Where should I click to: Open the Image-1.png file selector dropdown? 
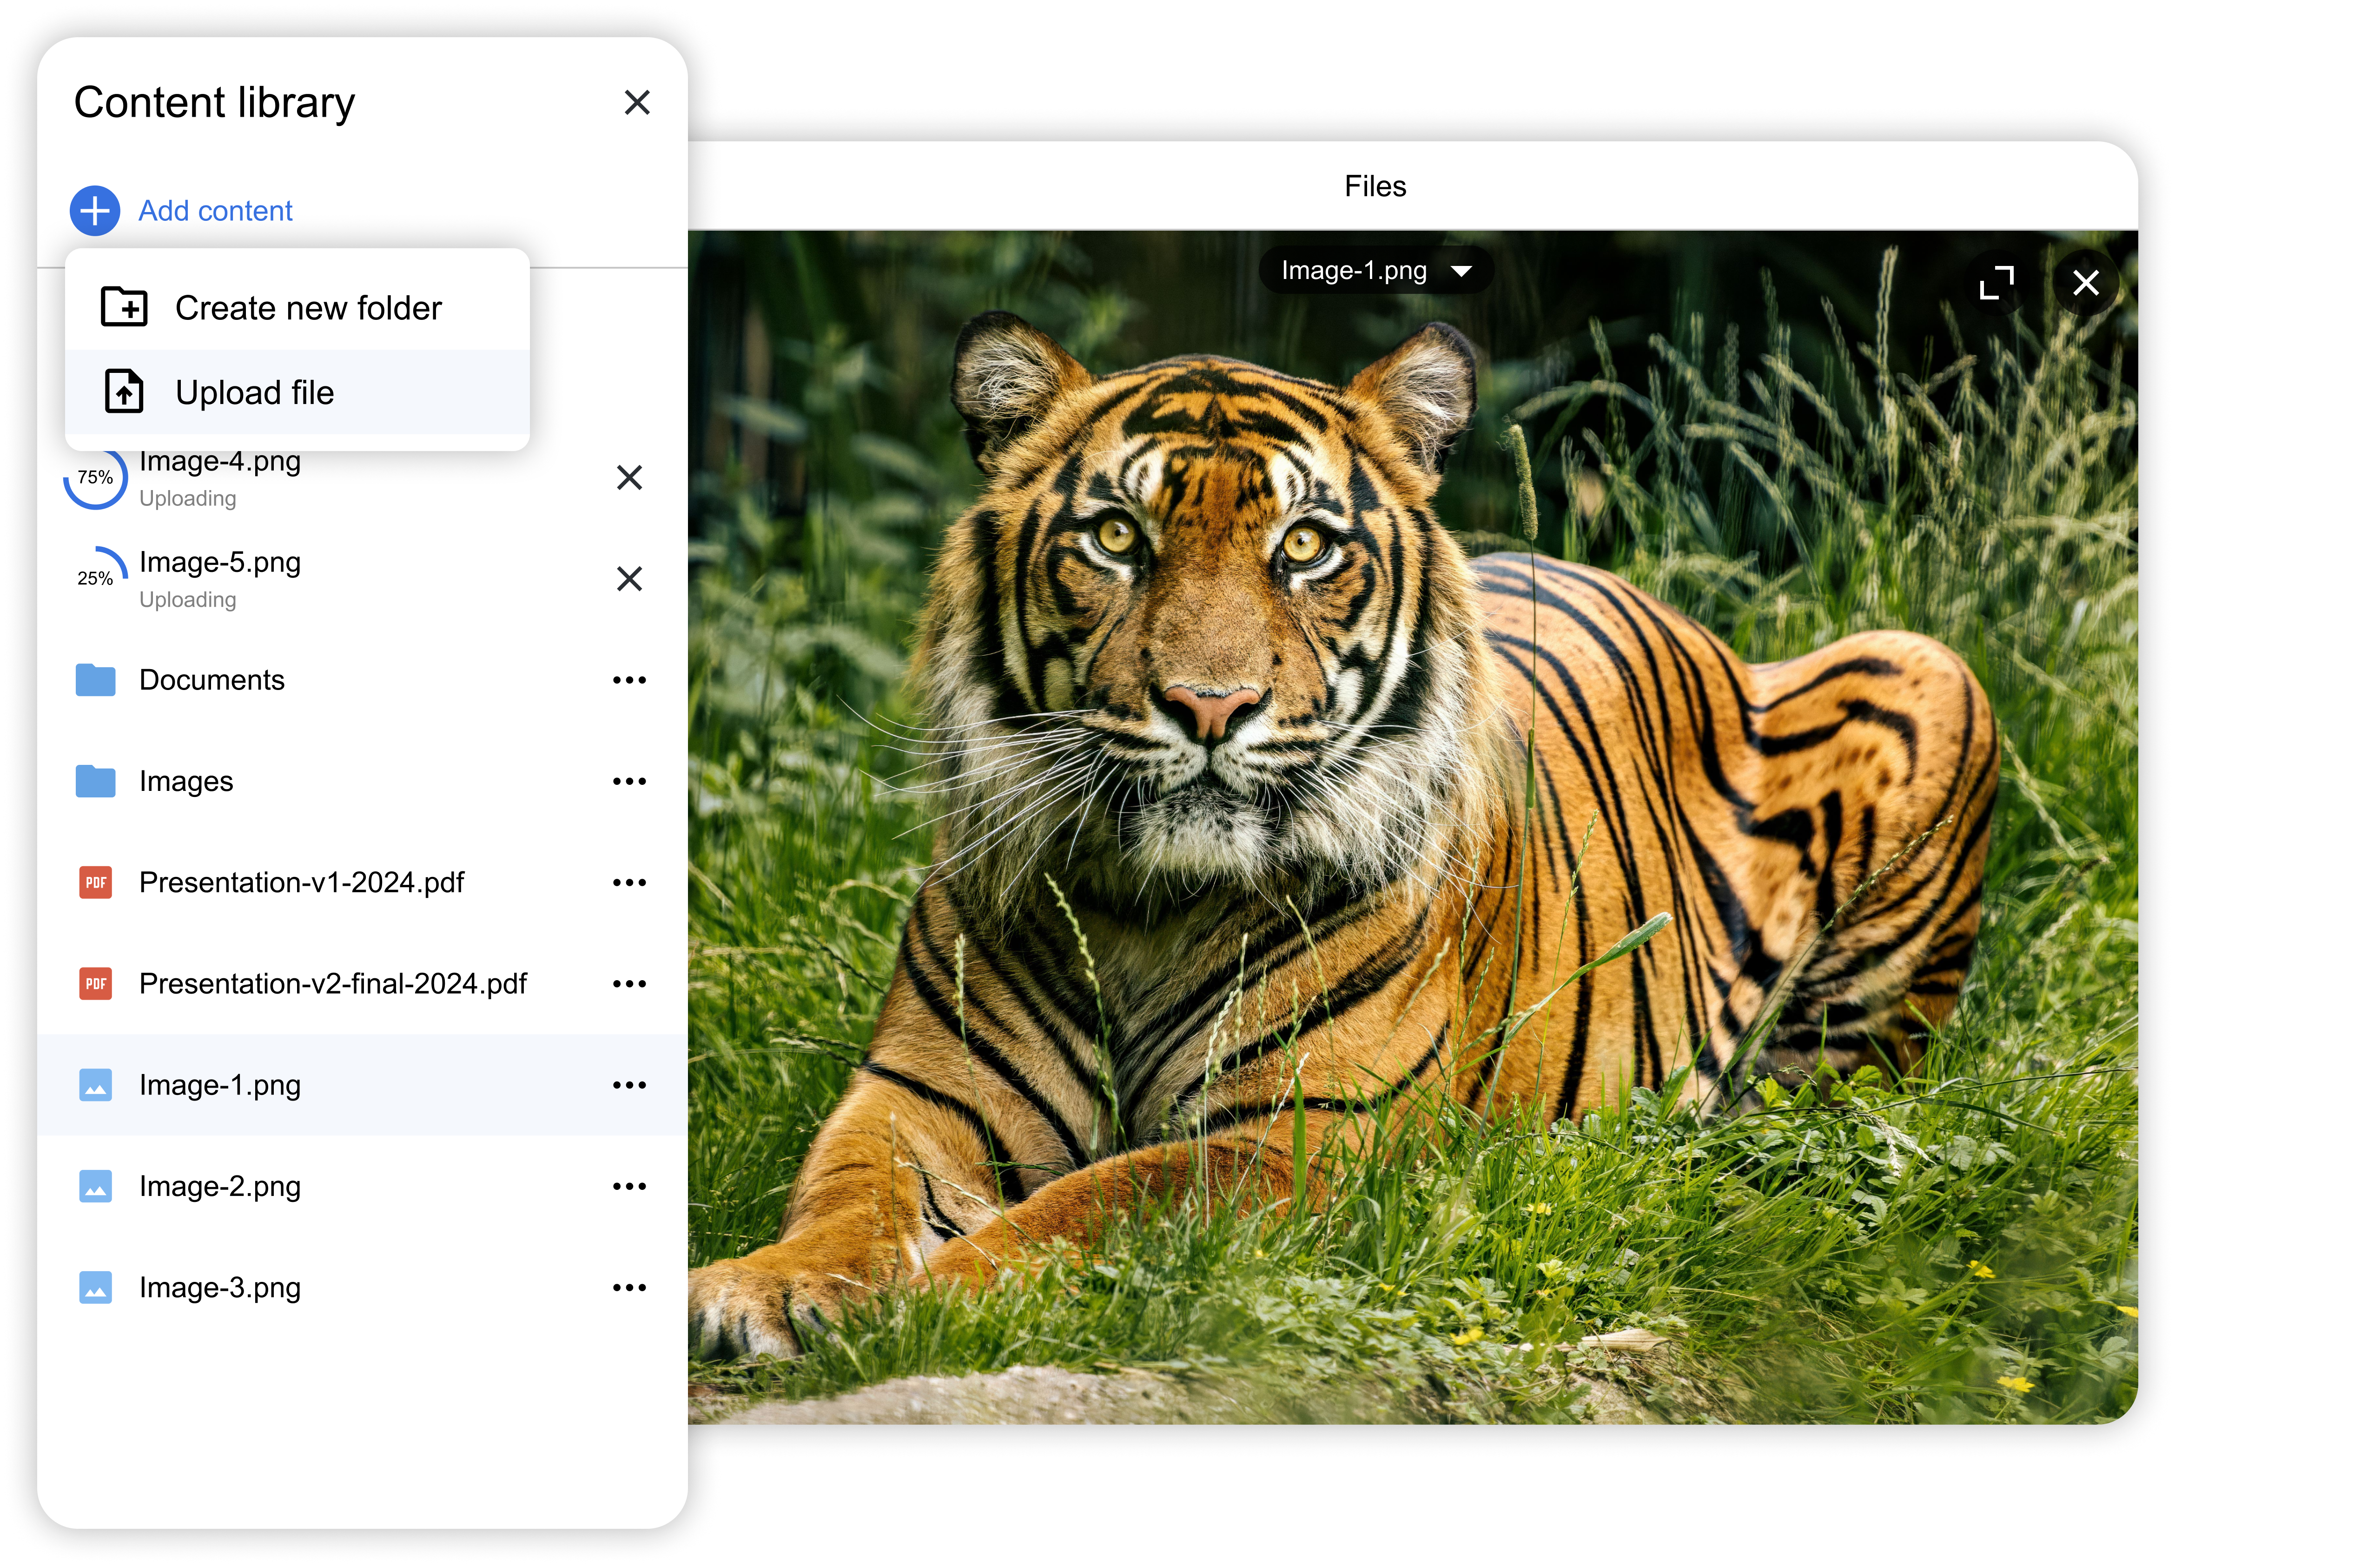click(x=1376, y=271)
